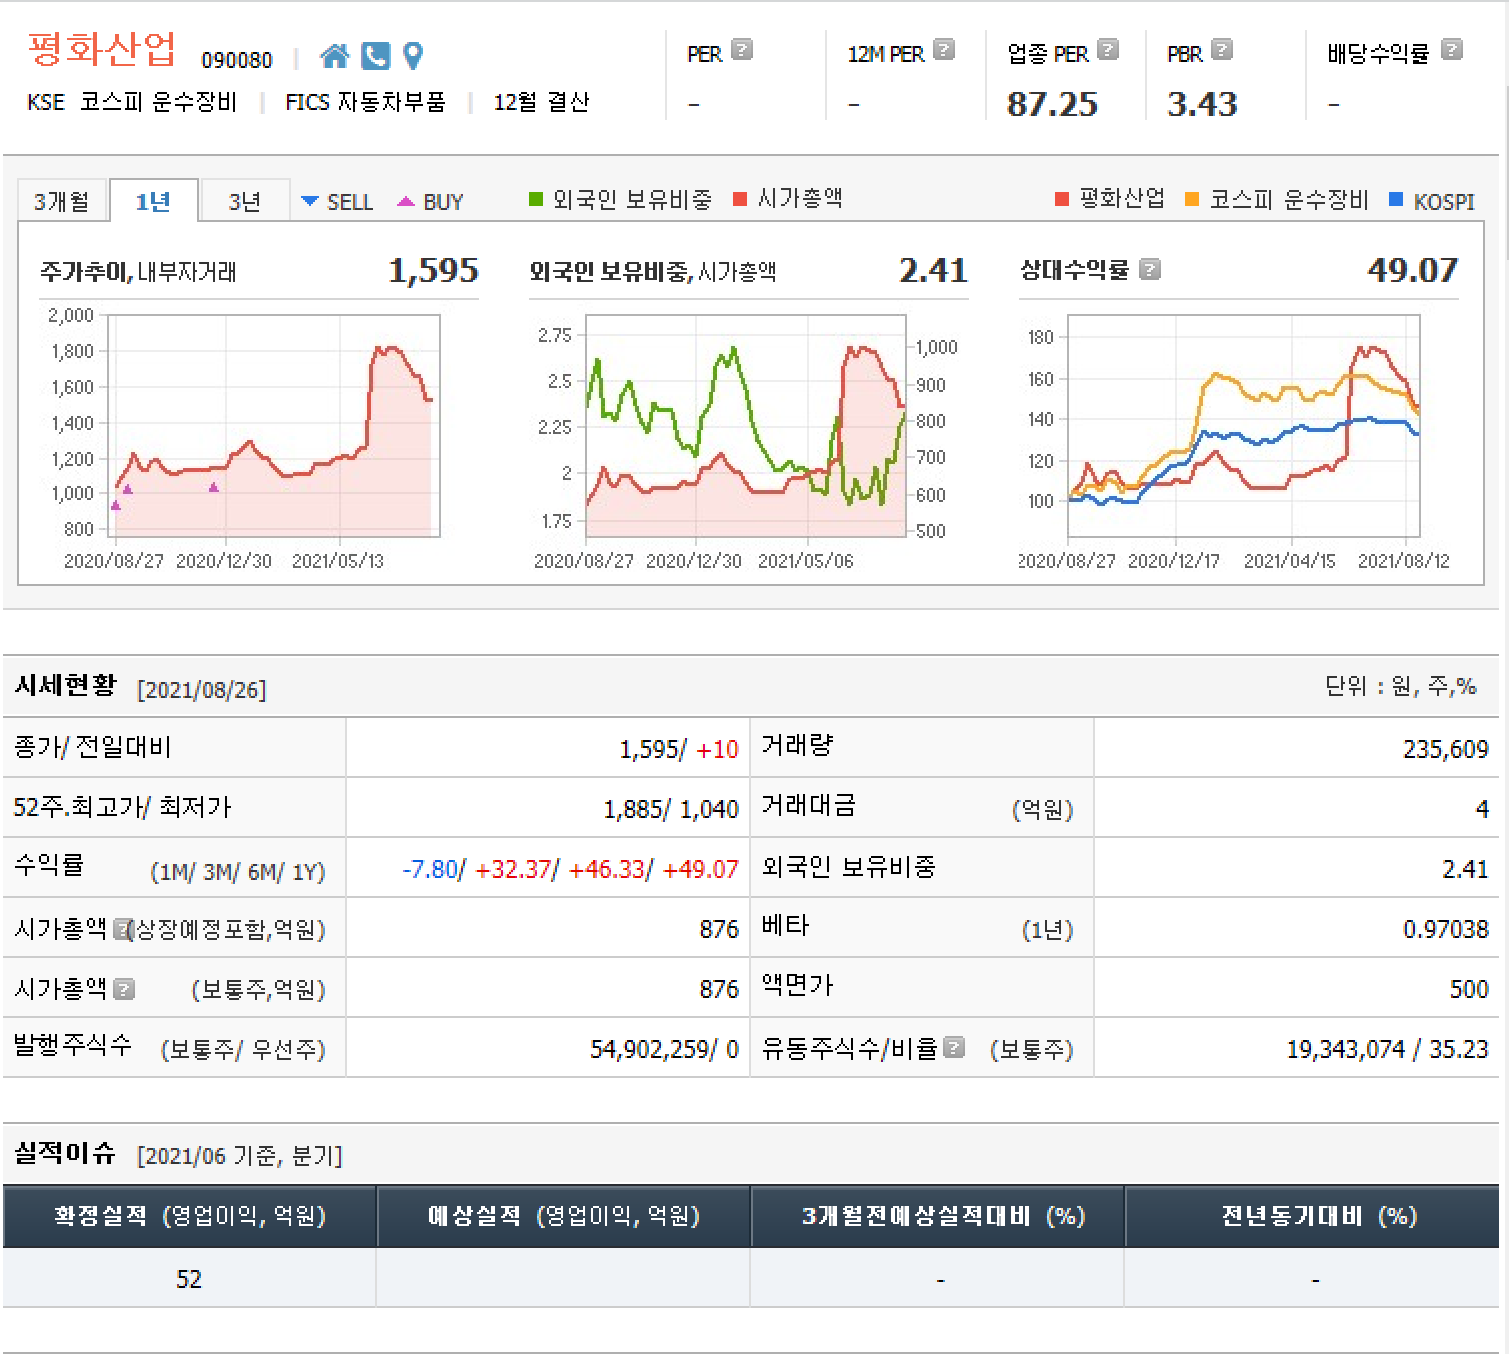
Task: Open 시가총액 (보통주) help icon
Action: pyautogui.click(x=123, y=989)
